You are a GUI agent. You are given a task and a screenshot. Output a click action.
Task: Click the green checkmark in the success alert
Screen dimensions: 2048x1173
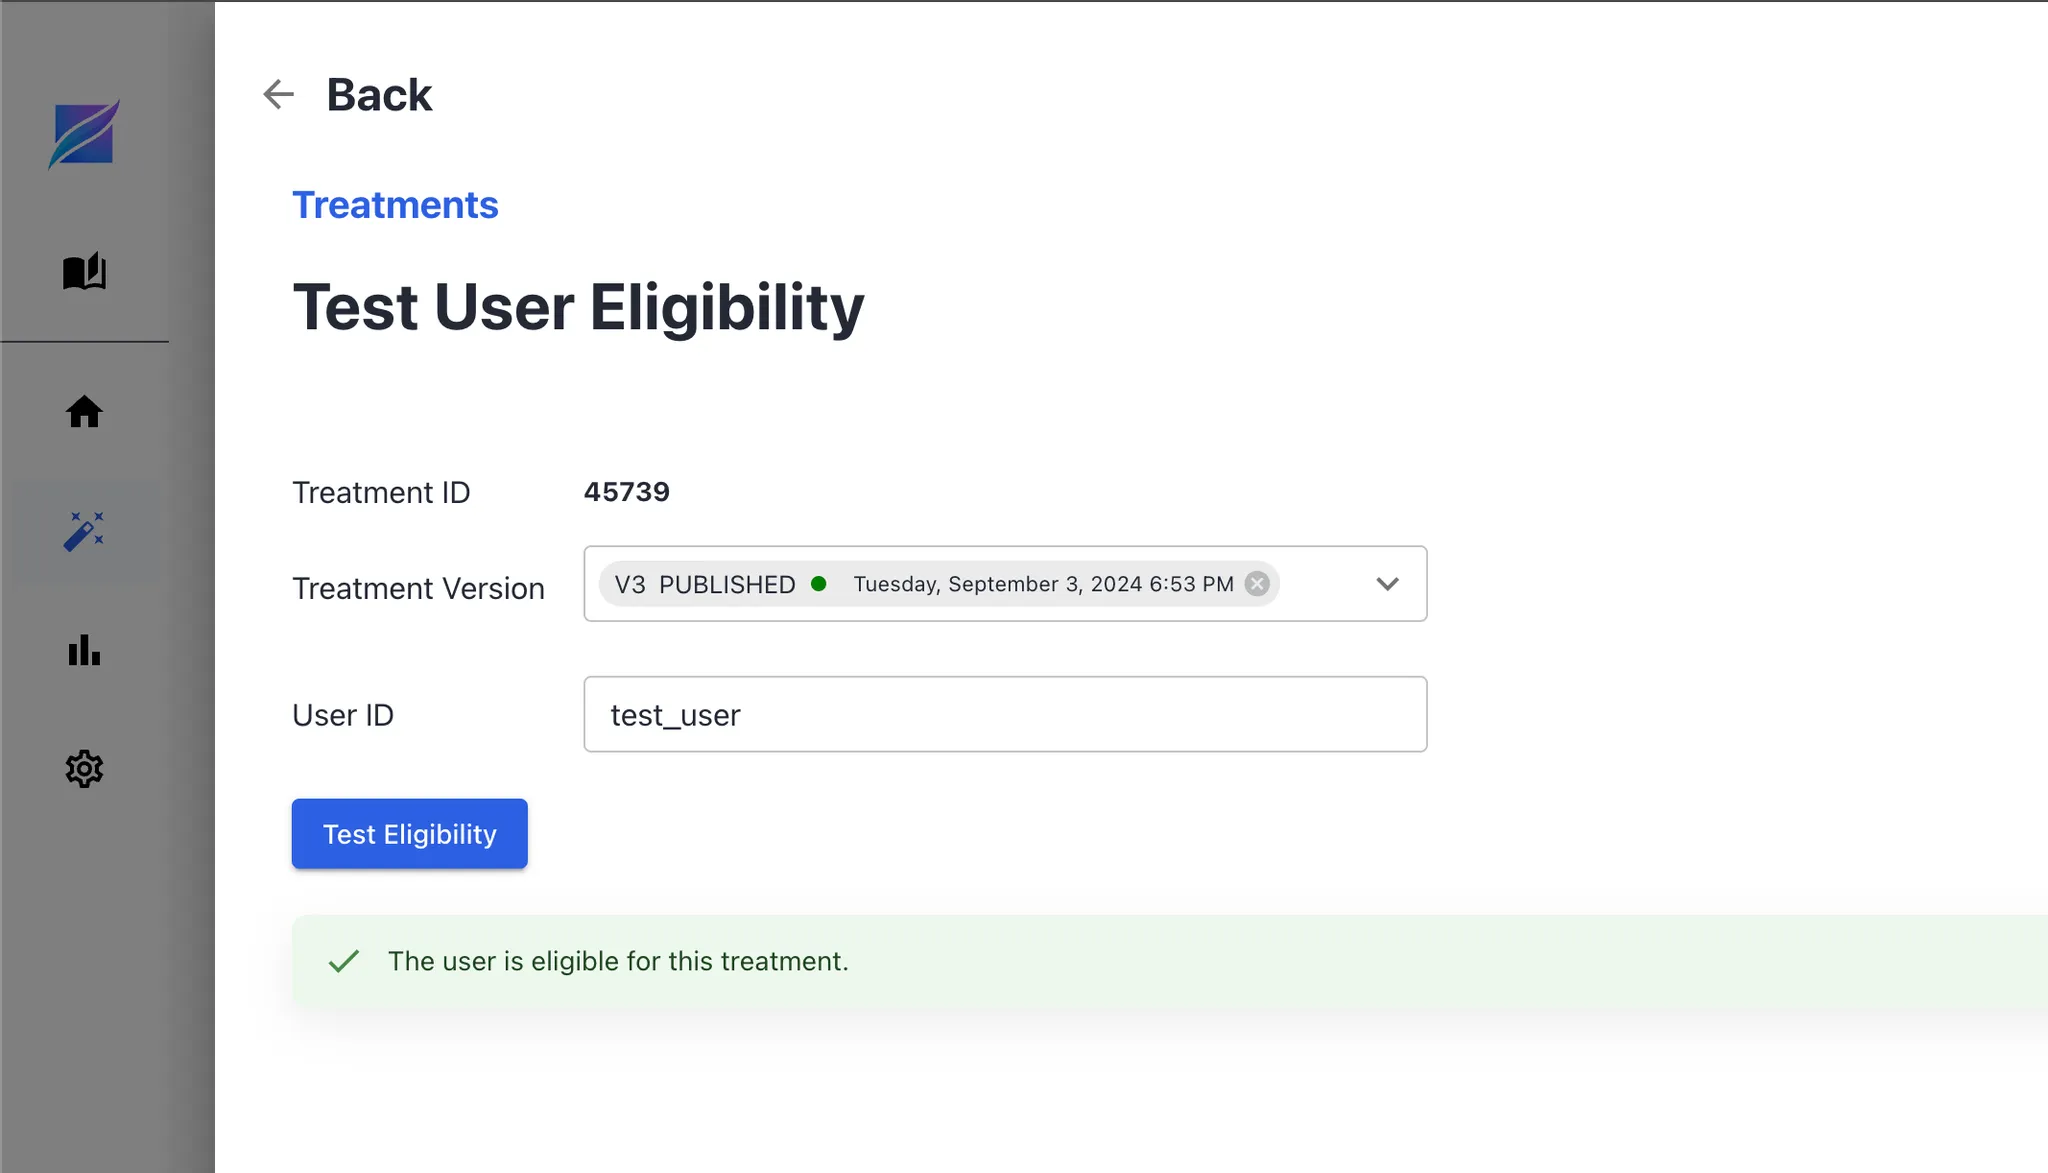(343, 961)
